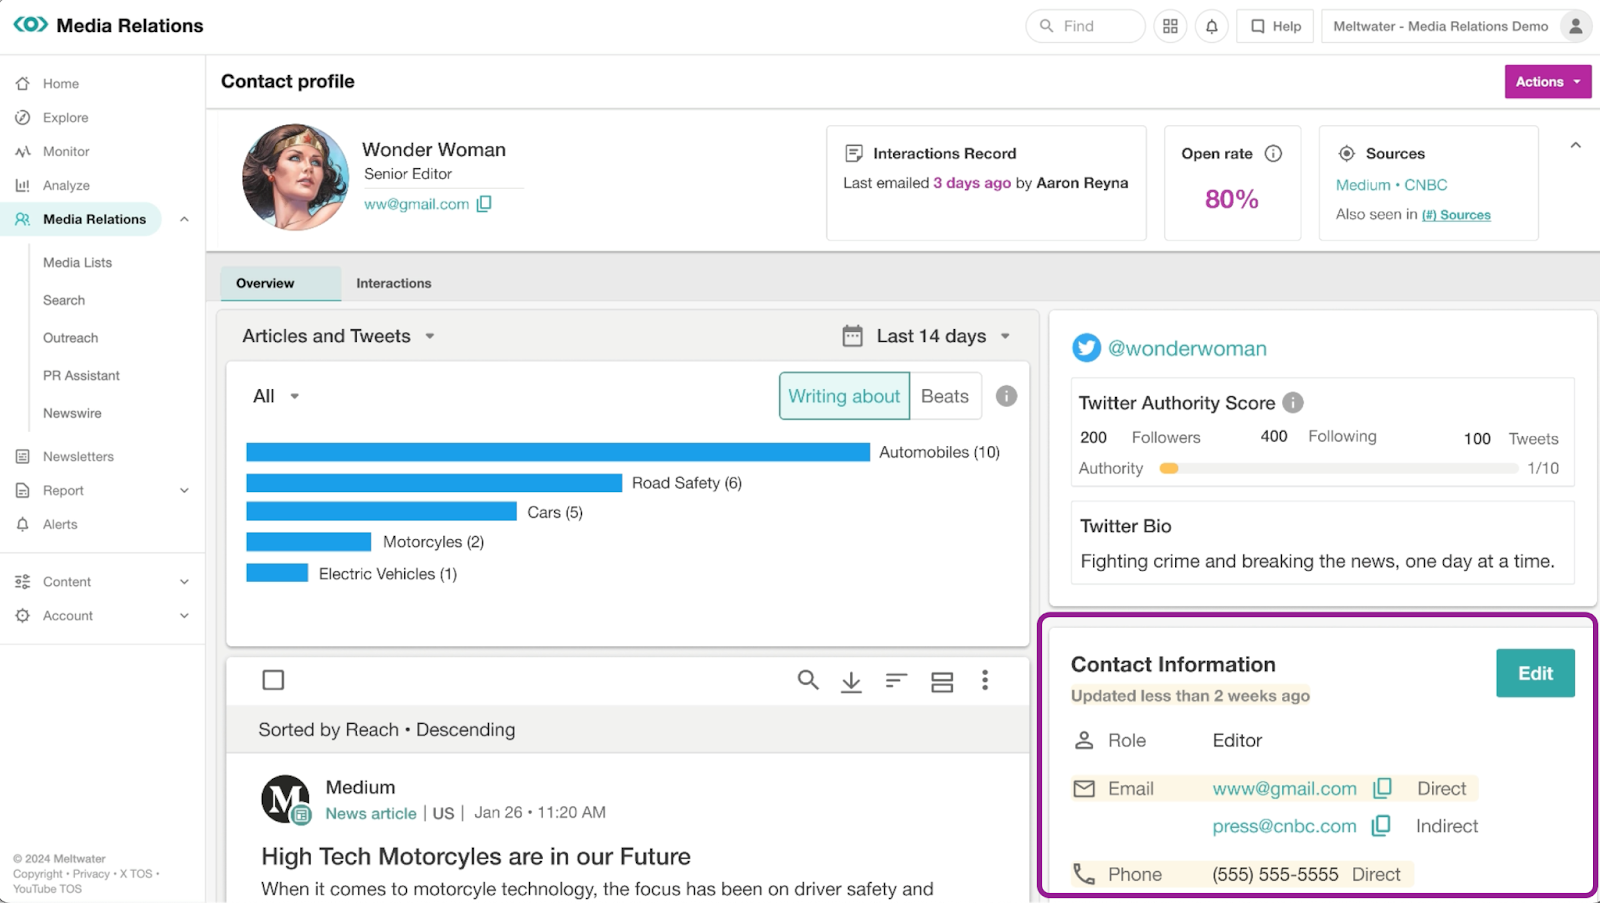Image resolution: width=1600 pixels, height=903 pixels.
Task: Copy the ww@gmail.com email in header
Action: pos(484,204)
